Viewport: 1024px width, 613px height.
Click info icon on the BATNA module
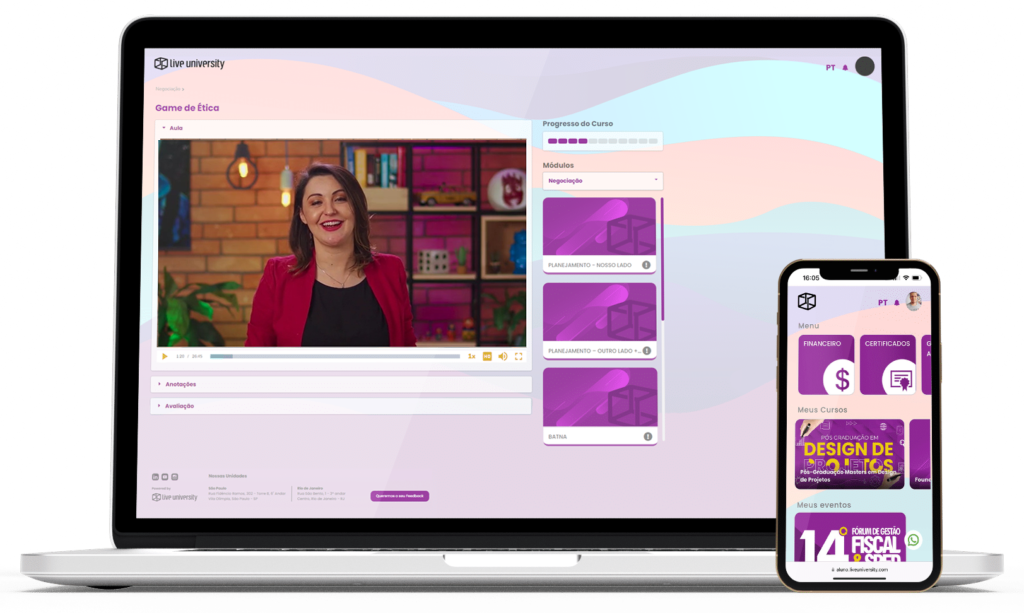coord(647,436)
